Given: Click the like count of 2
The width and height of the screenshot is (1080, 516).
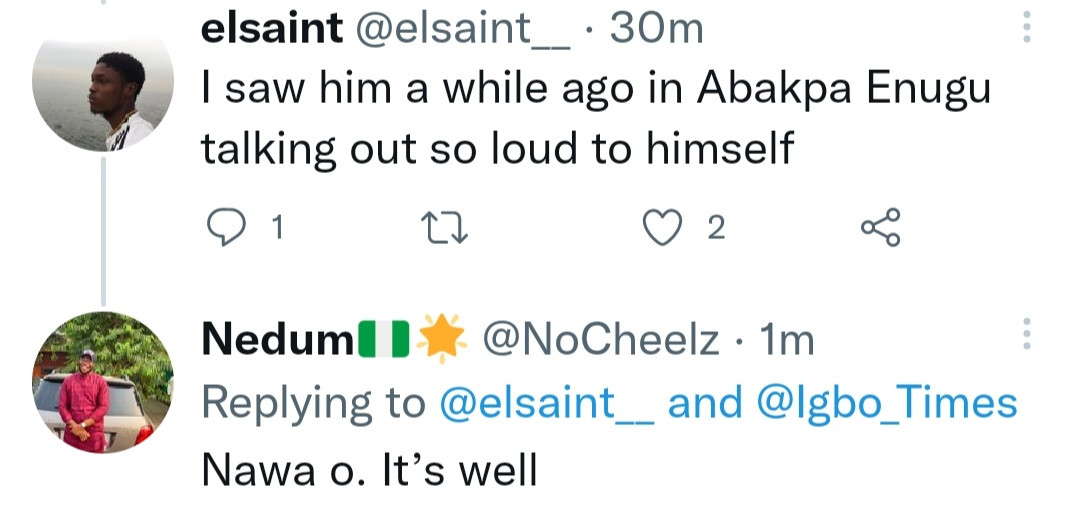Looking at the screenshot, I should click(x=714, y=230).
